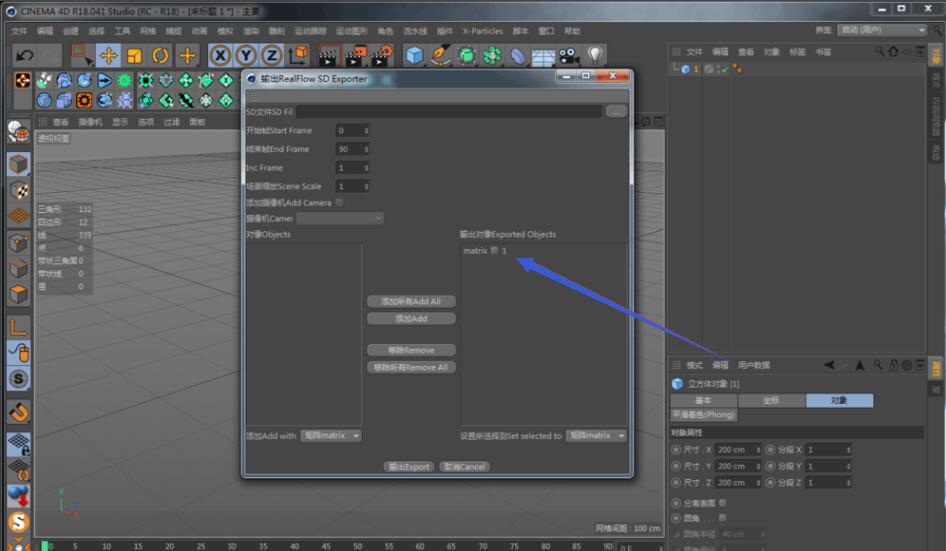The width and height of the screenshot is (946, 551).
Task: Click the Start Frame stepper arrows
Action: point(366,130)
